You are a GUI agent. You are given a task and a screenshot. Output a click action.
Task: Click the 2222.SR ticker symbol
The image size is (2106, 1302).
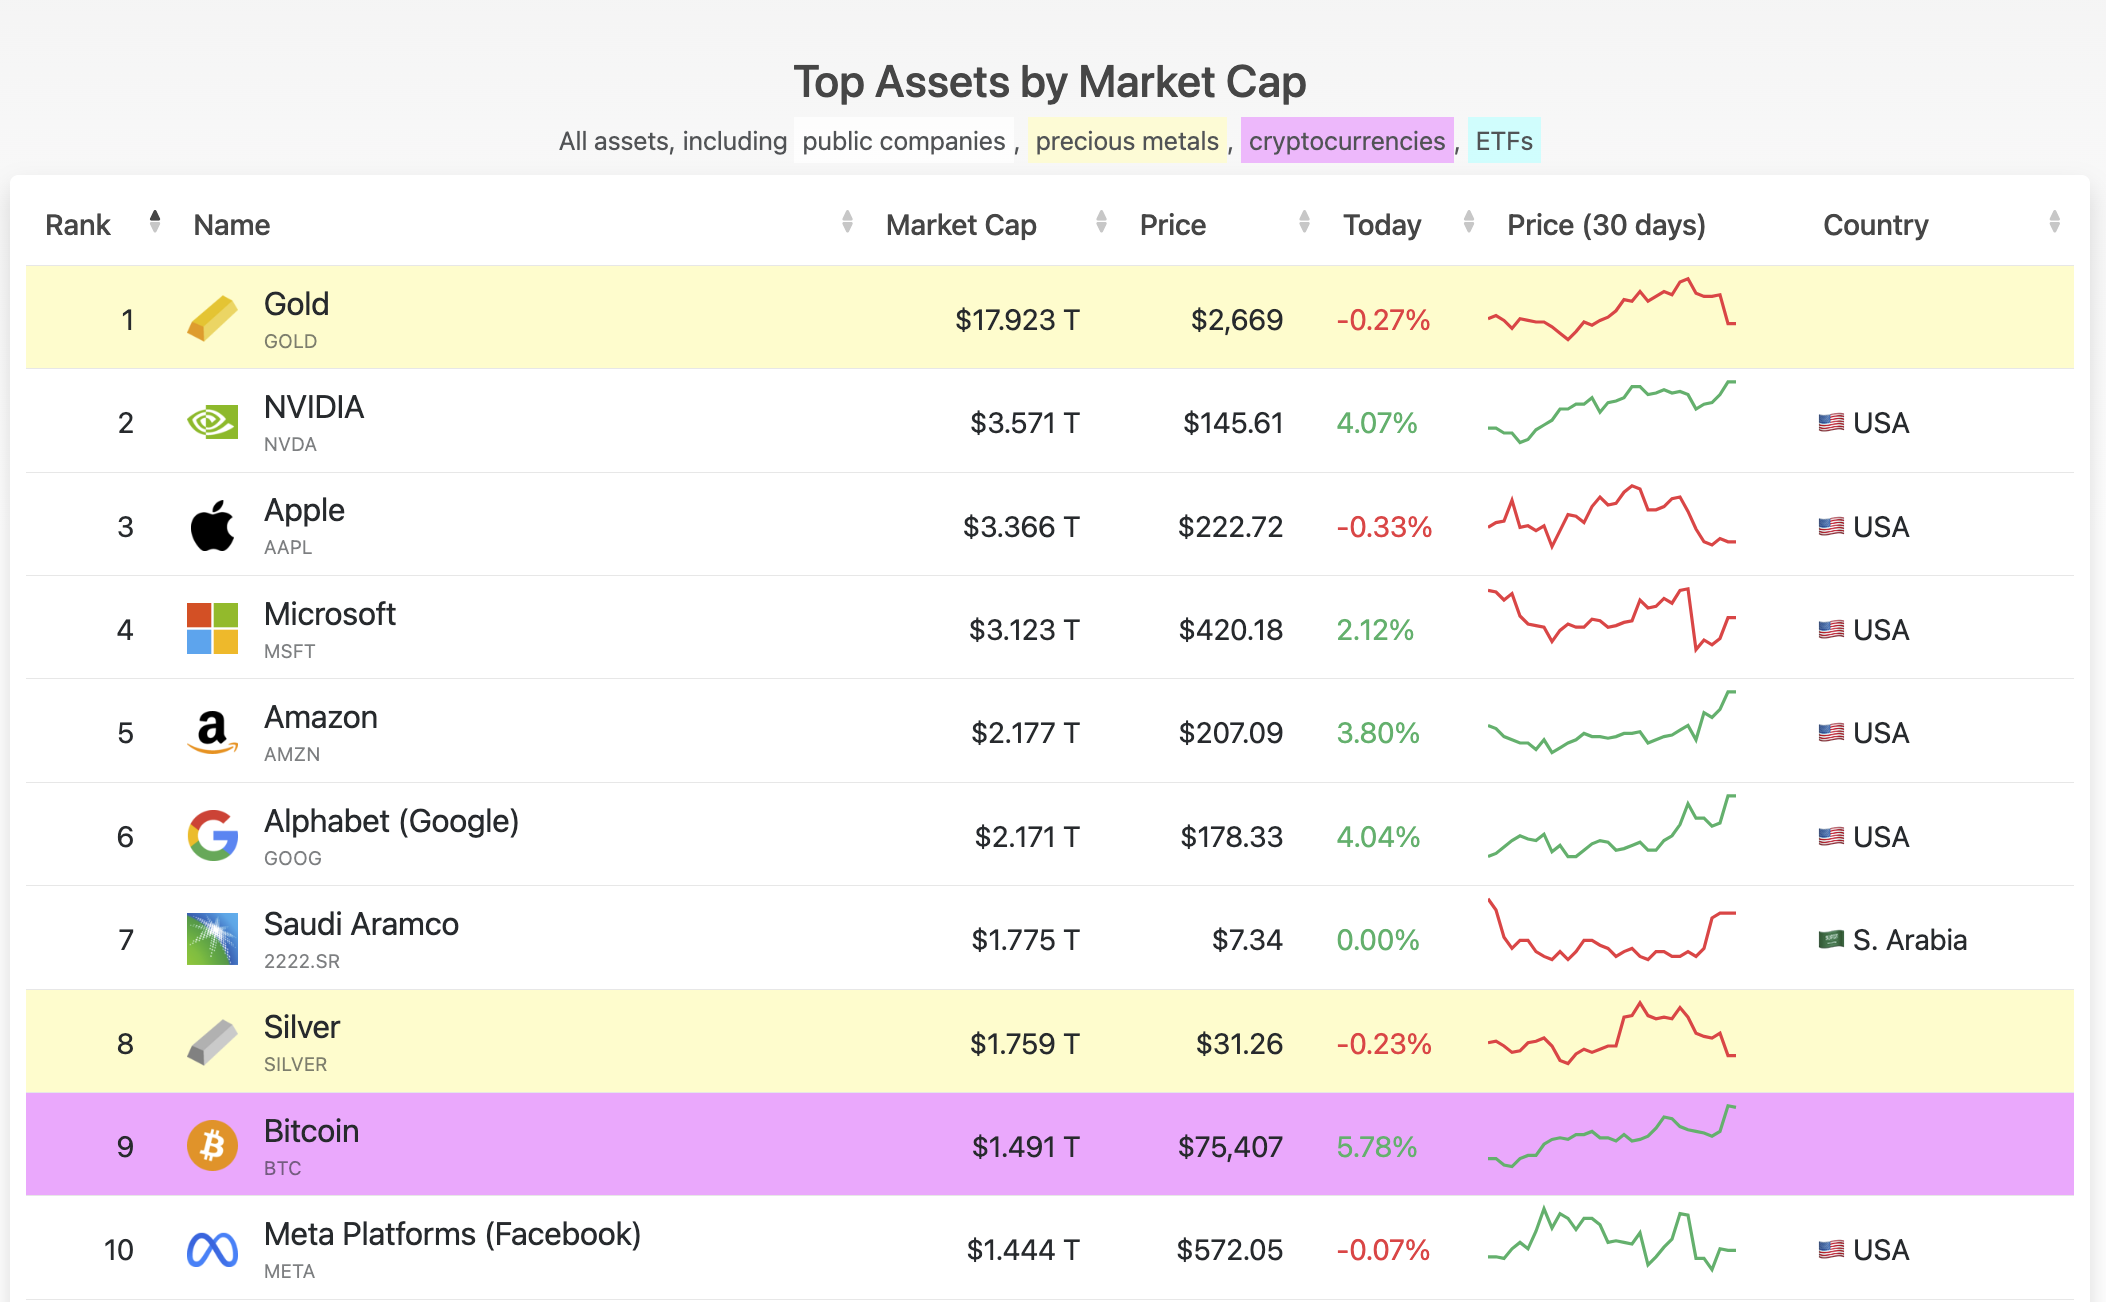pos(302,961)
